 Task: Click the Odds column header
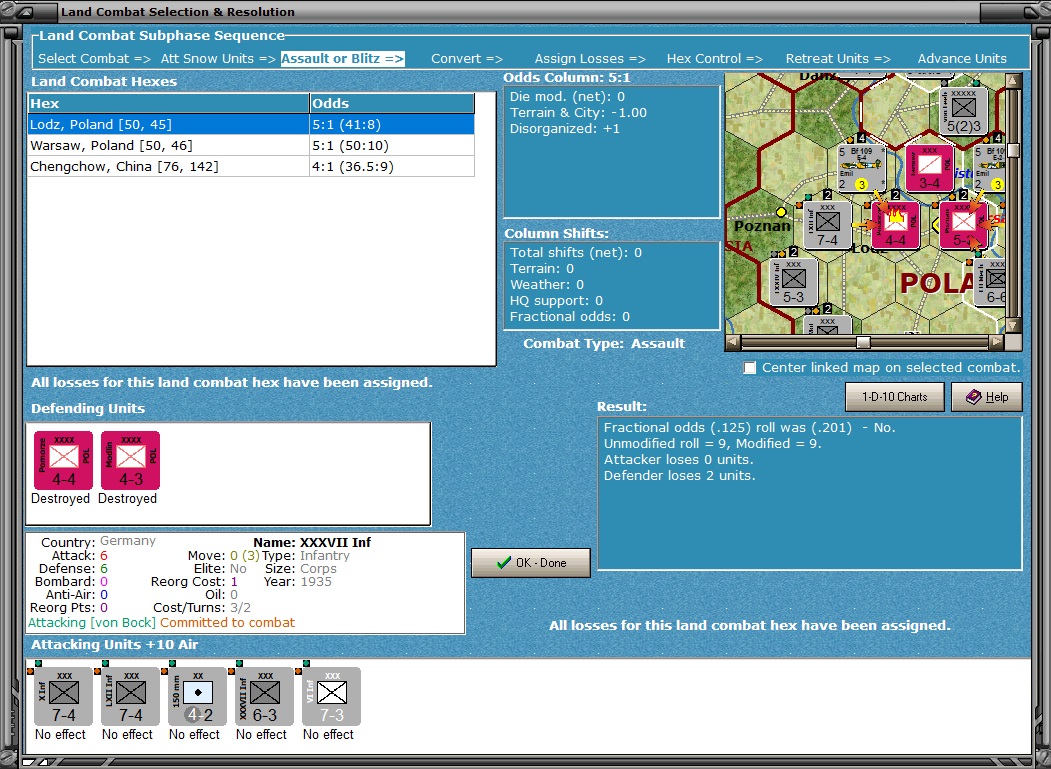392,103
